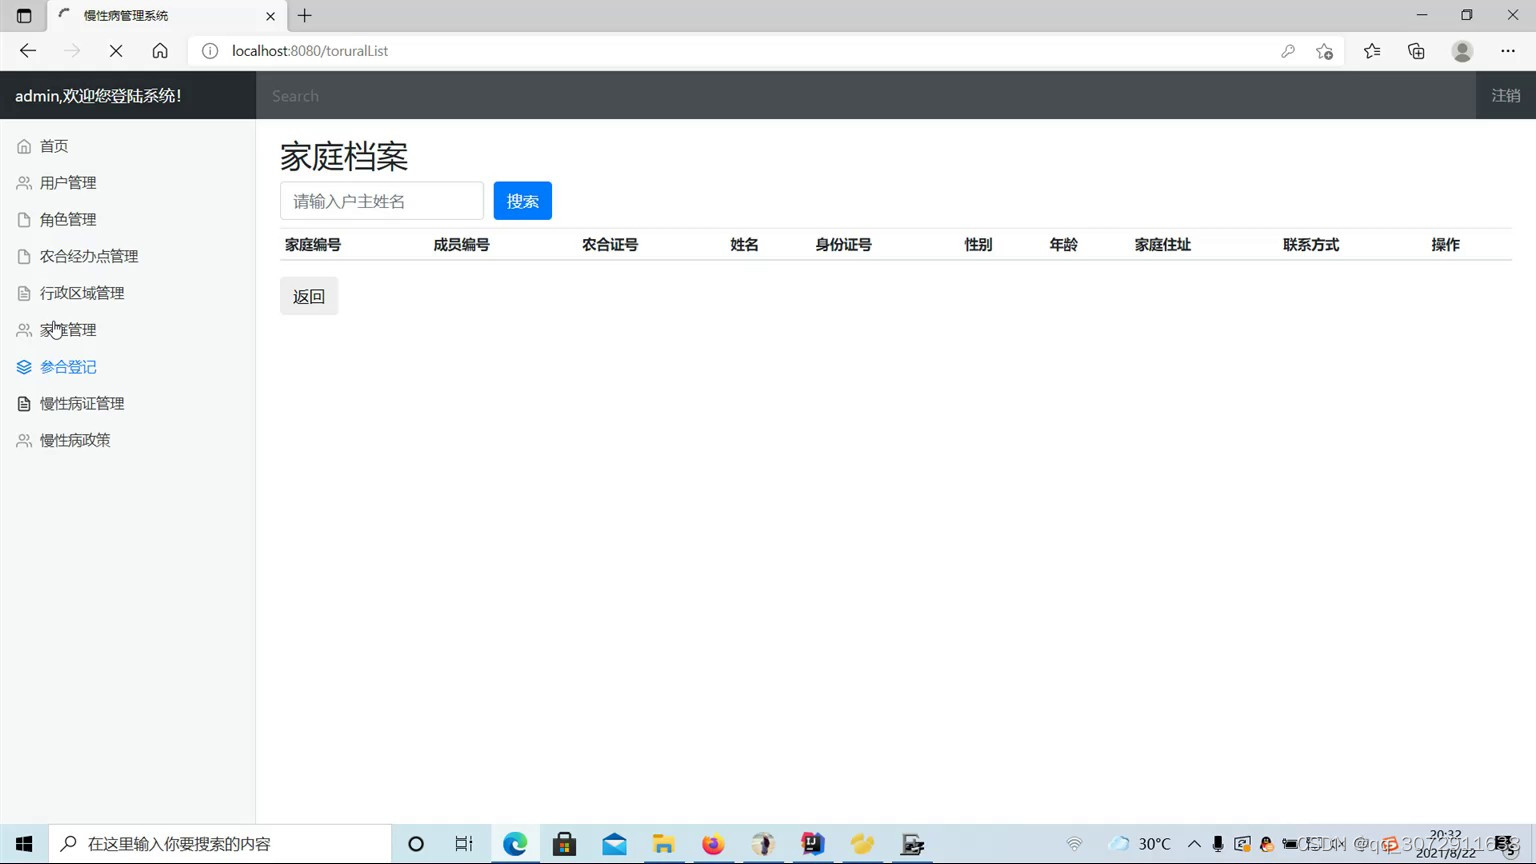
Task: Click the admin welcome header text
Action: (98, 96)
